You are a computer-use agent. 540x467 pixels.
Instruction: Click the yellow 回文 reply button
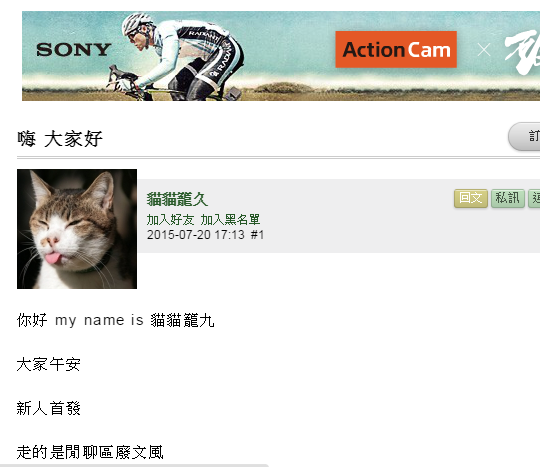point(471,198)
